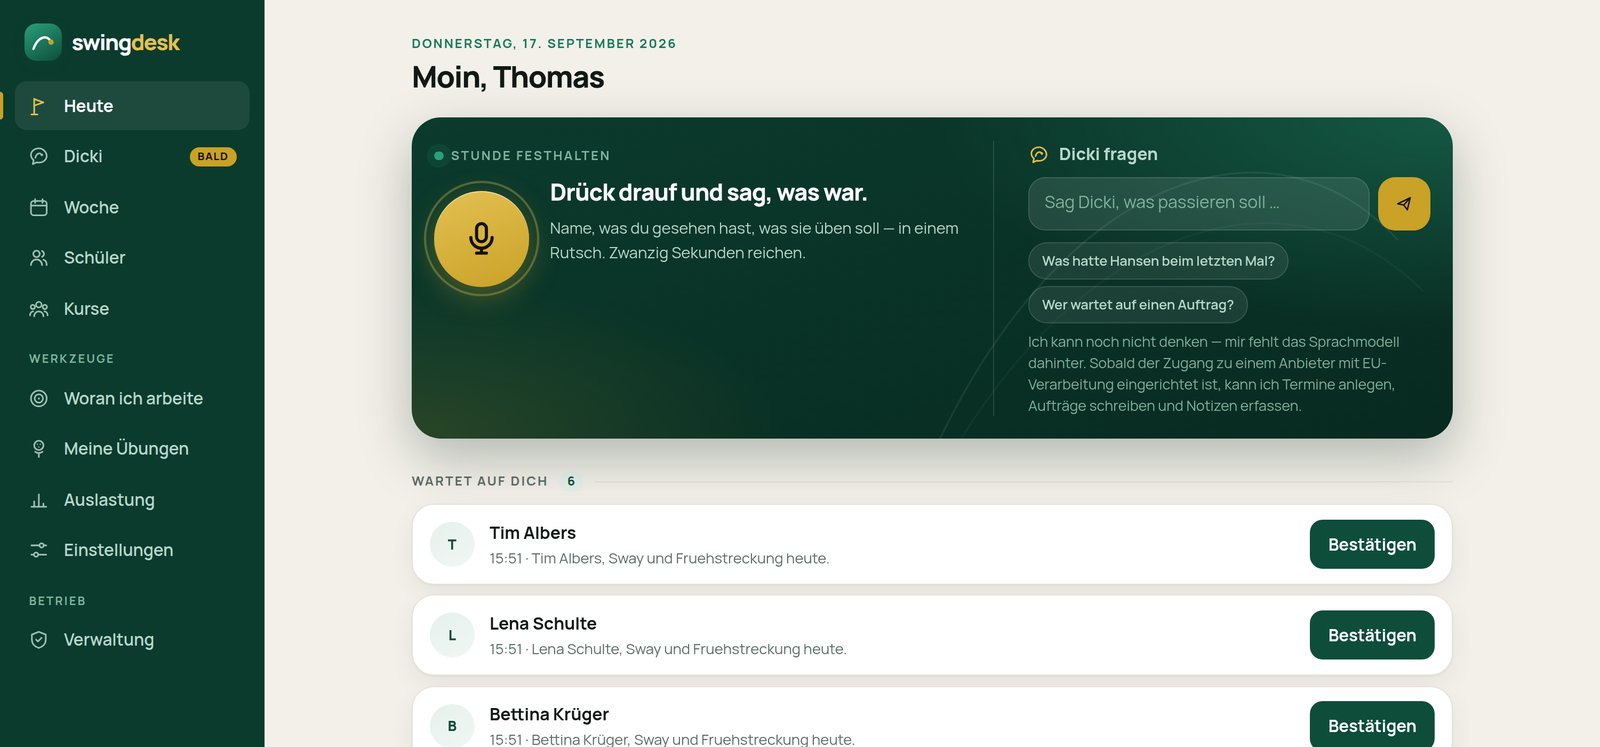This screenshot has width=1600, height=747.
Task: Click the 'Stunde festhalten' label
Action: click(530, 156)
